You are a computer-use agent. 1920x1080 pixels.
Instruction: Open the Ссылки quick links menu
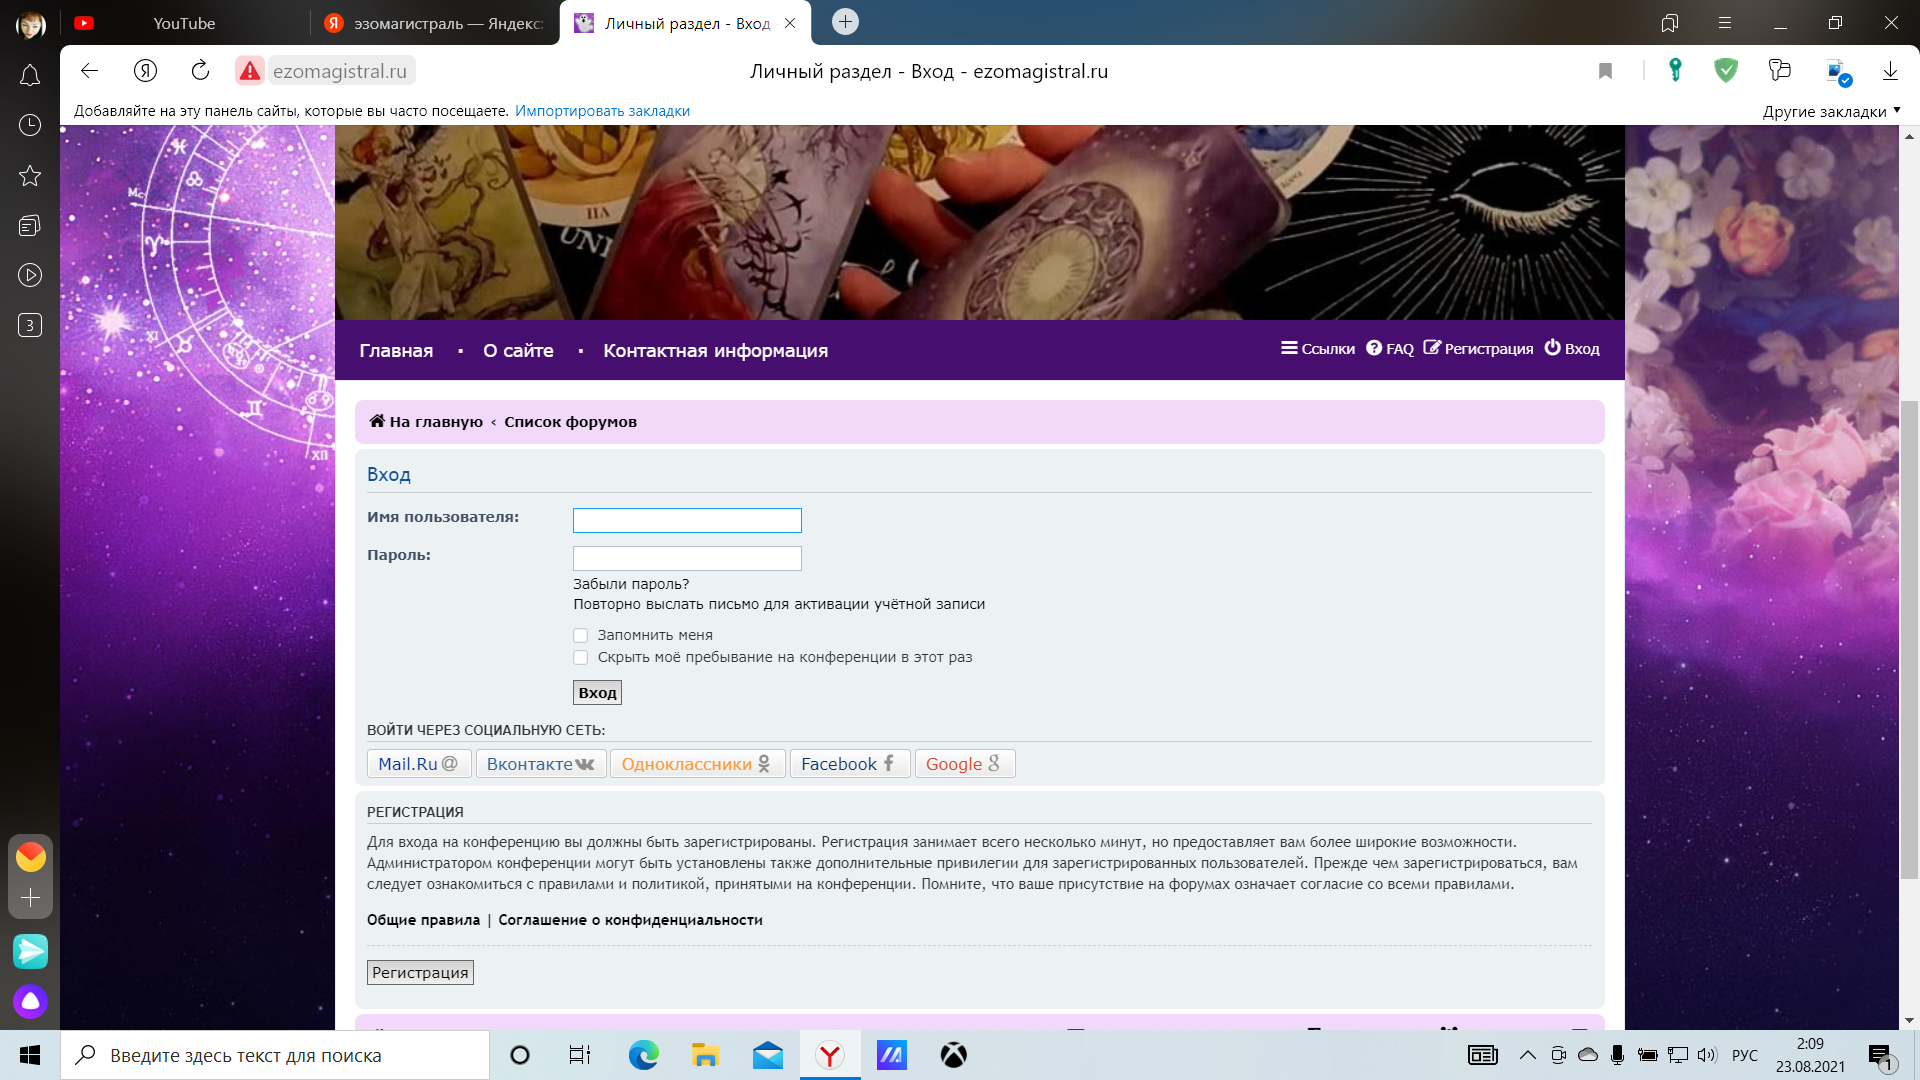[1318, 349]
